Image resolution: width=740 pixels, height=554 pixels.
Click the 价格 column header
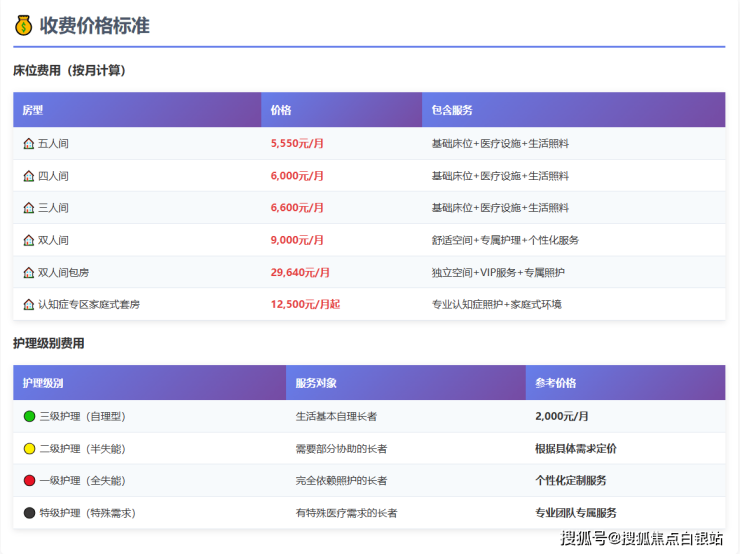pos(281,110)
